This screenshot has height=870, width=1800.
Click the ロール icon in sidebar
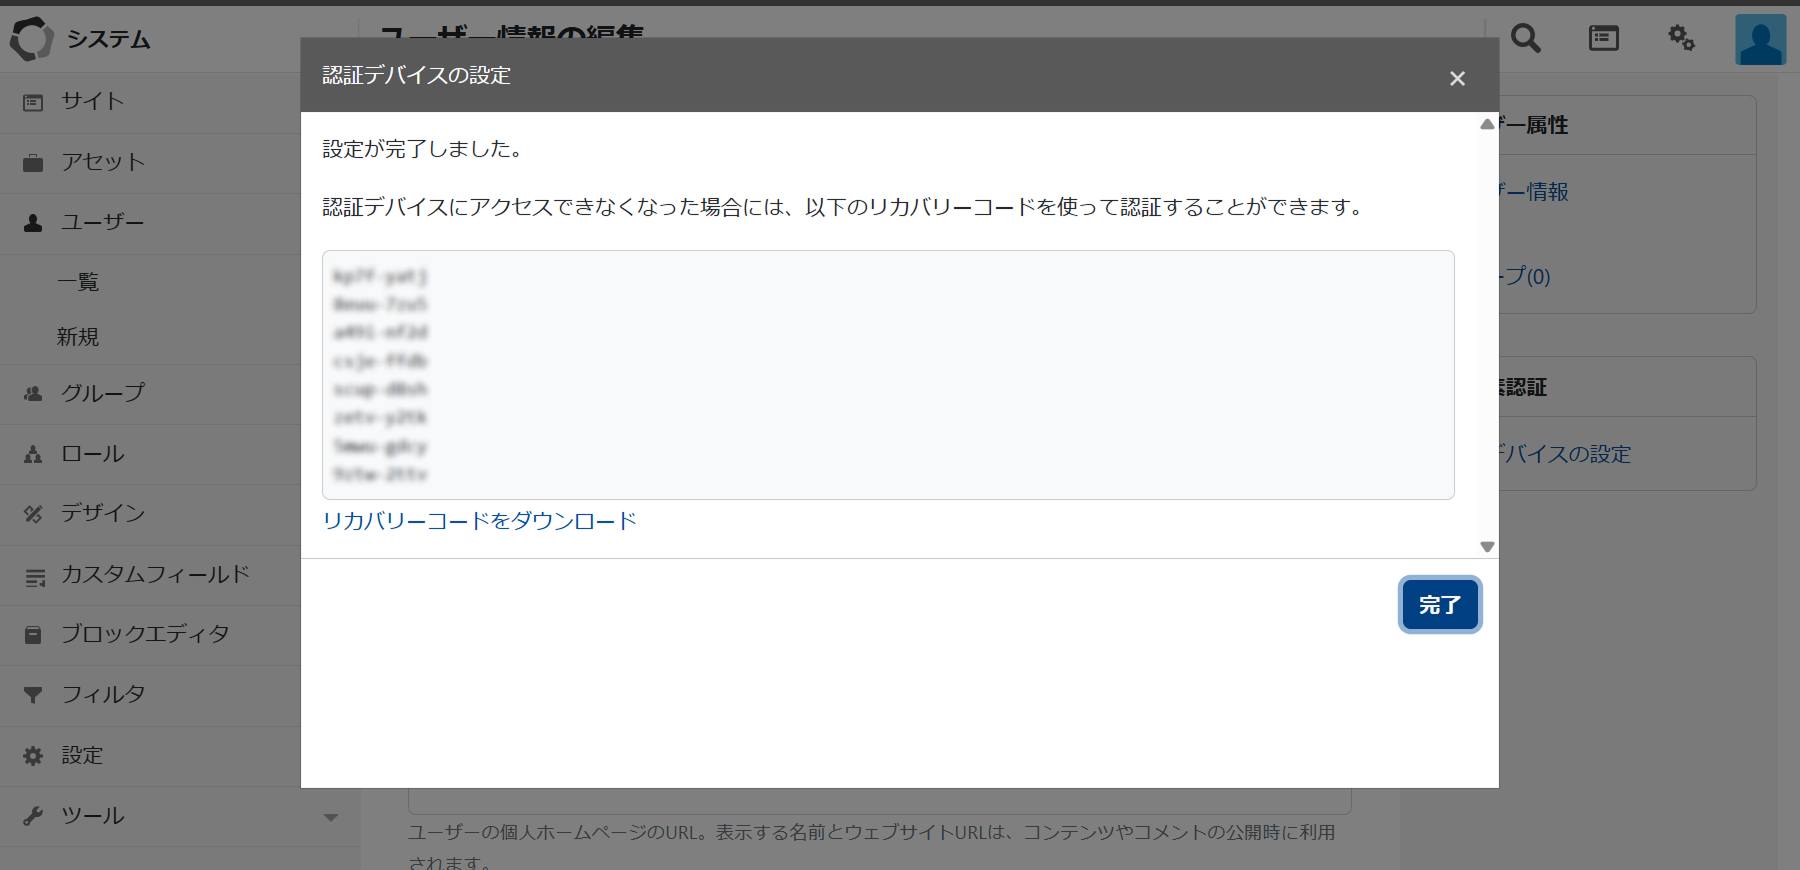[x=33, y=454]
